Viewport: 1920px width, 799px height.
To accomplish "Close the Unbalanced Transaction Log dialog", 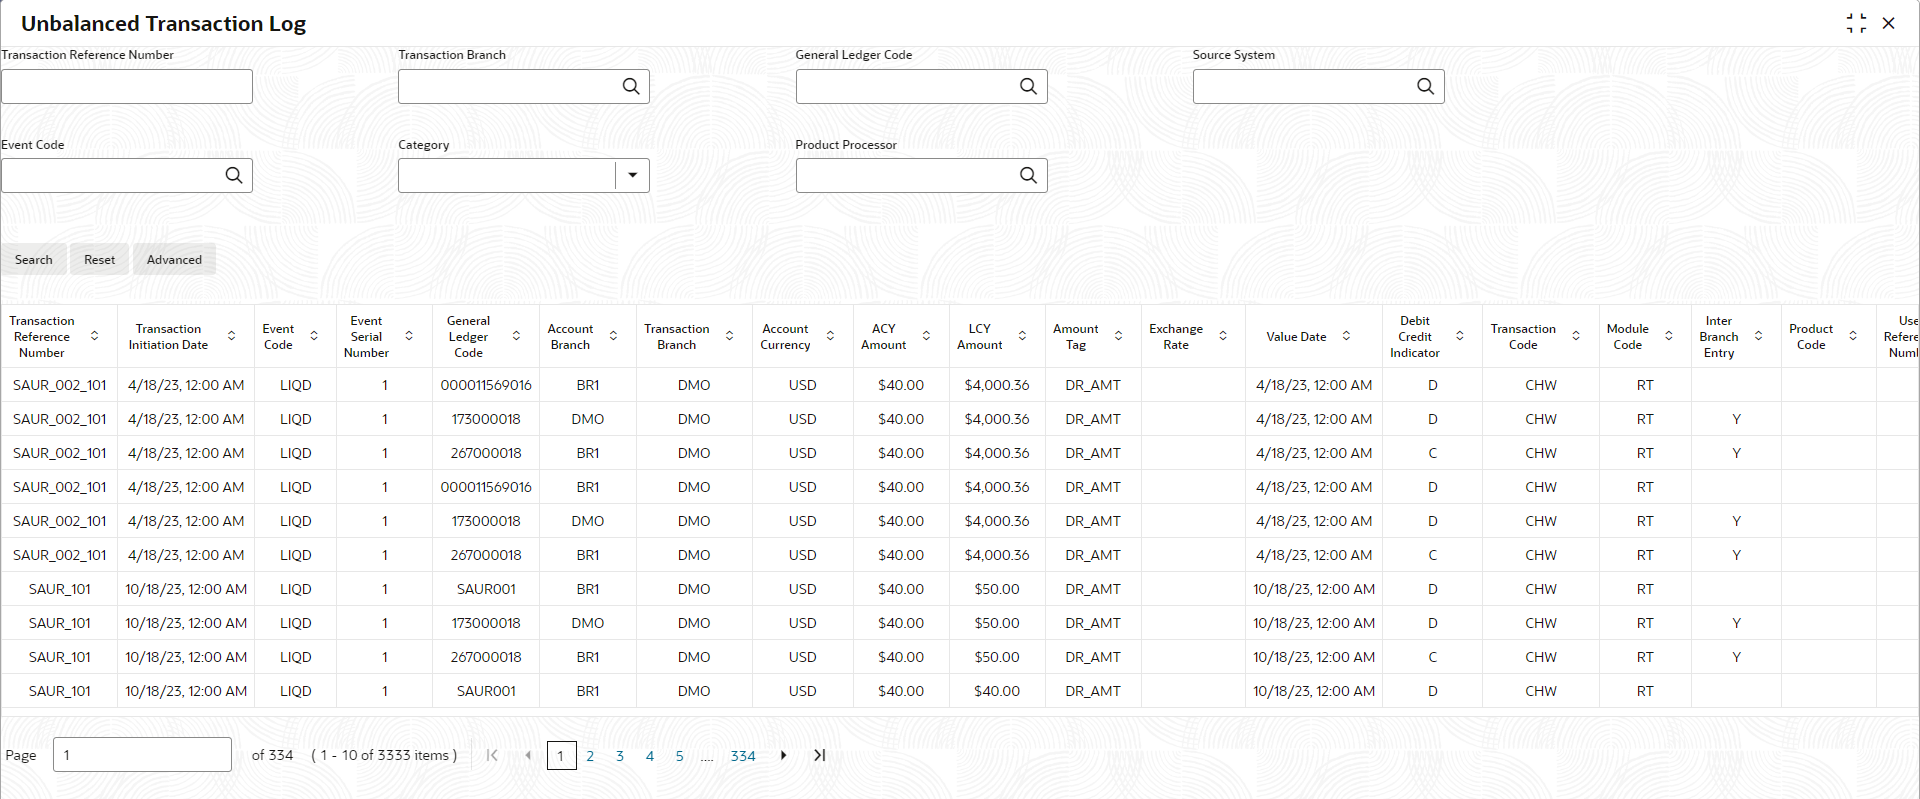I will click(1888, 23).
